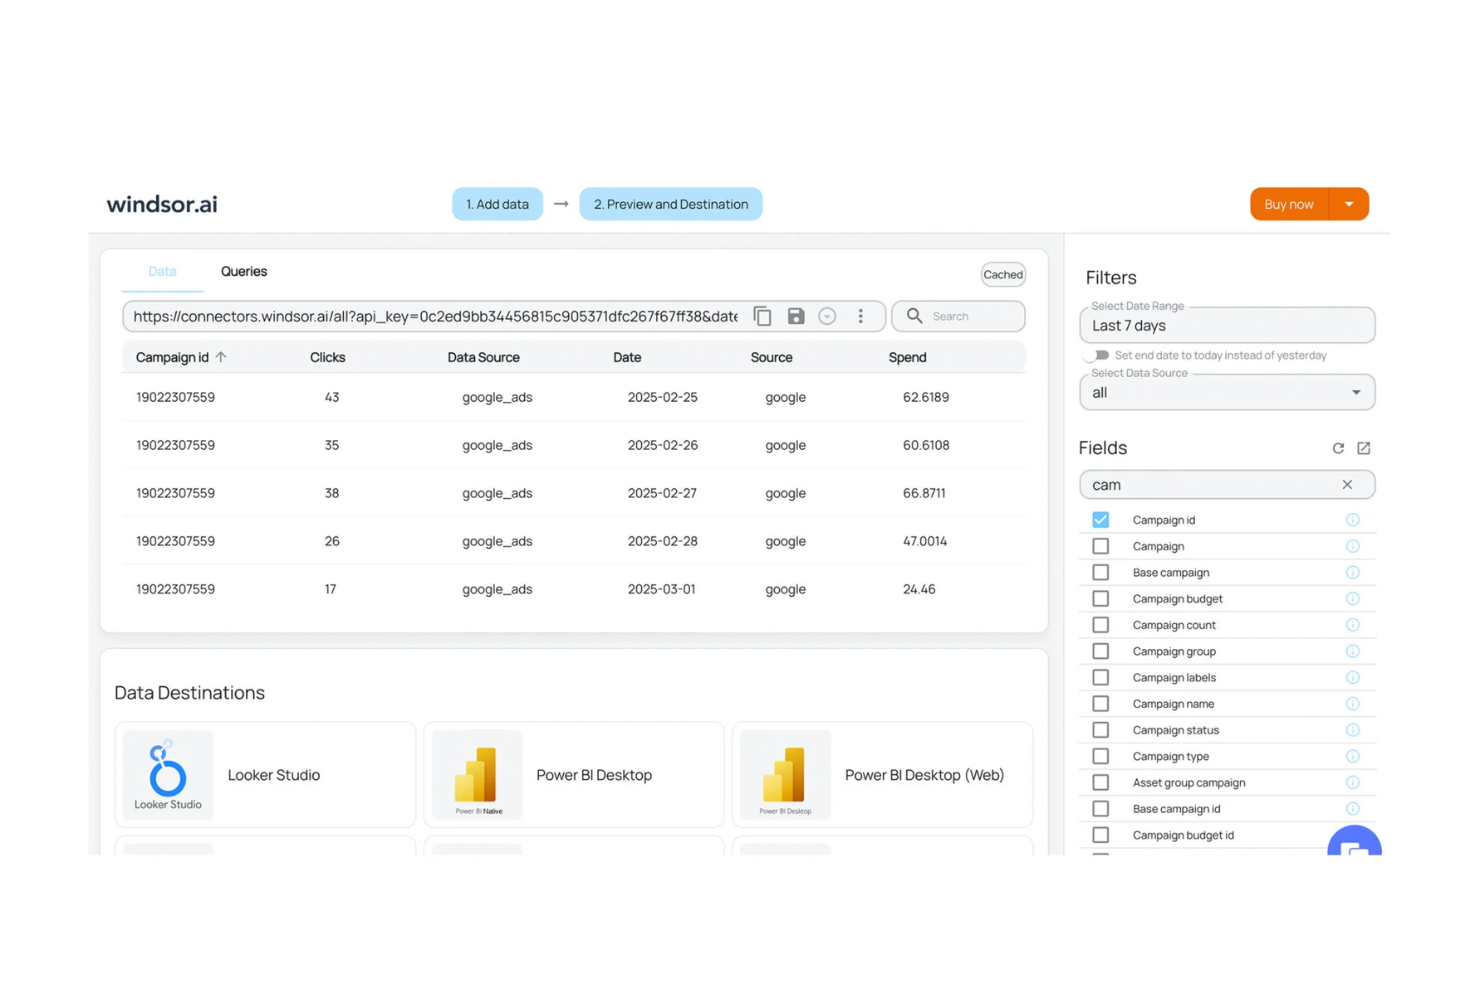This screenshot has height=987, width=1480.
Task: Open the circular download dropdown near the save icon
Action: 827,315
